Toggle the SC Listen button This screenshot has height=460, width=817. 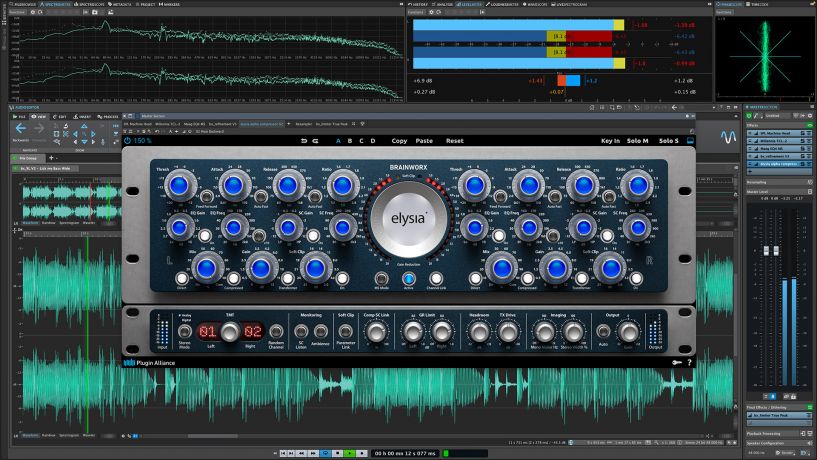(301, 331)
